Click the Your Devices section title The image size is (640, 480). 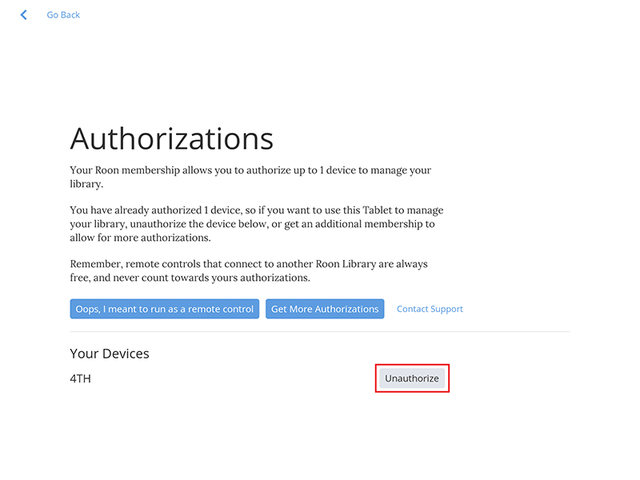(109, 353)
